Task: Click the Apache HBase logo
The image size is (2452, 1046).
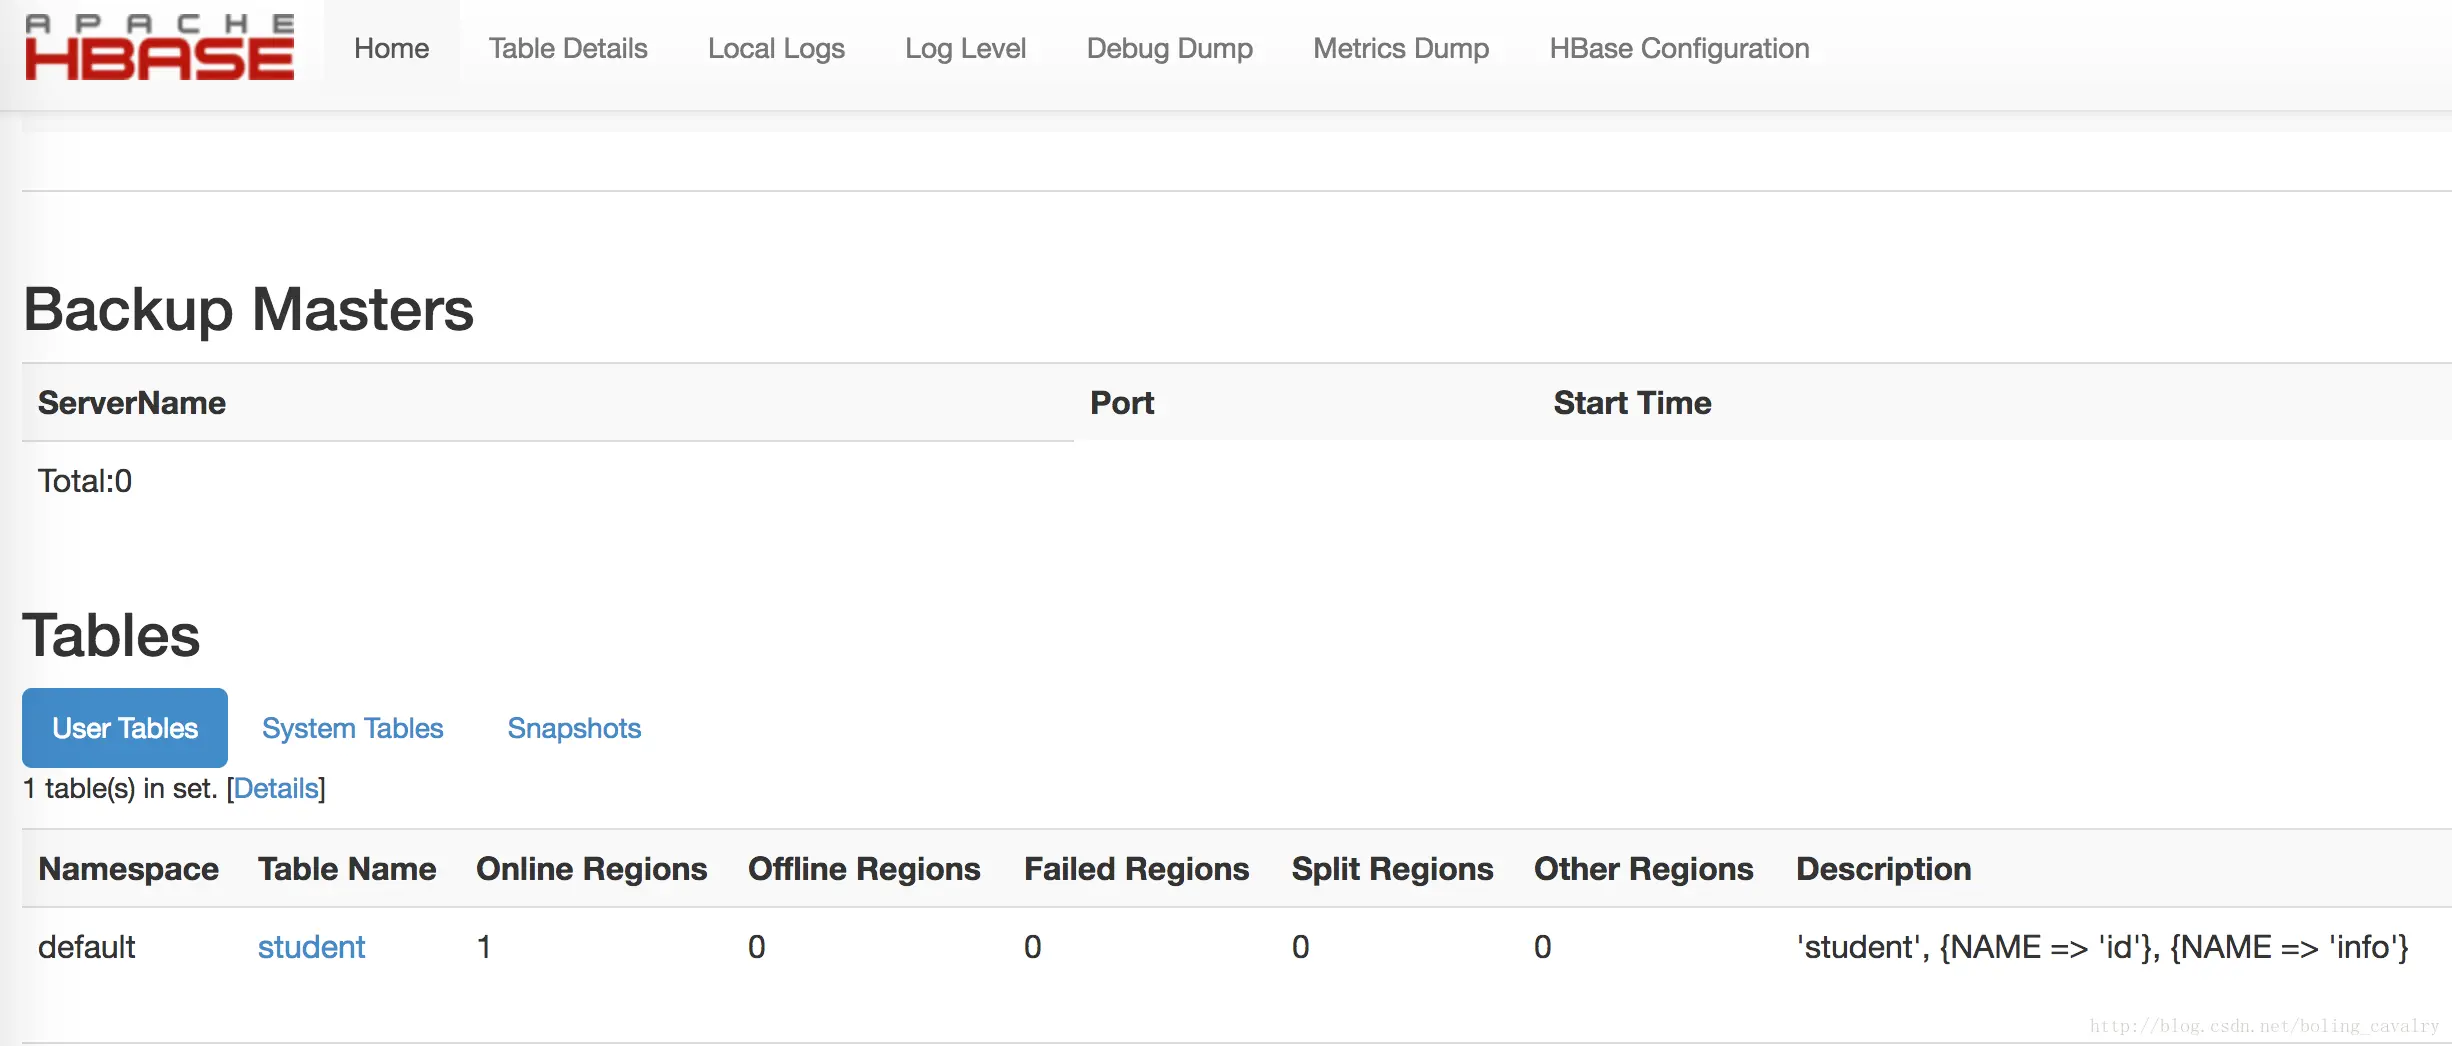Action: click(x=160, y=48)
